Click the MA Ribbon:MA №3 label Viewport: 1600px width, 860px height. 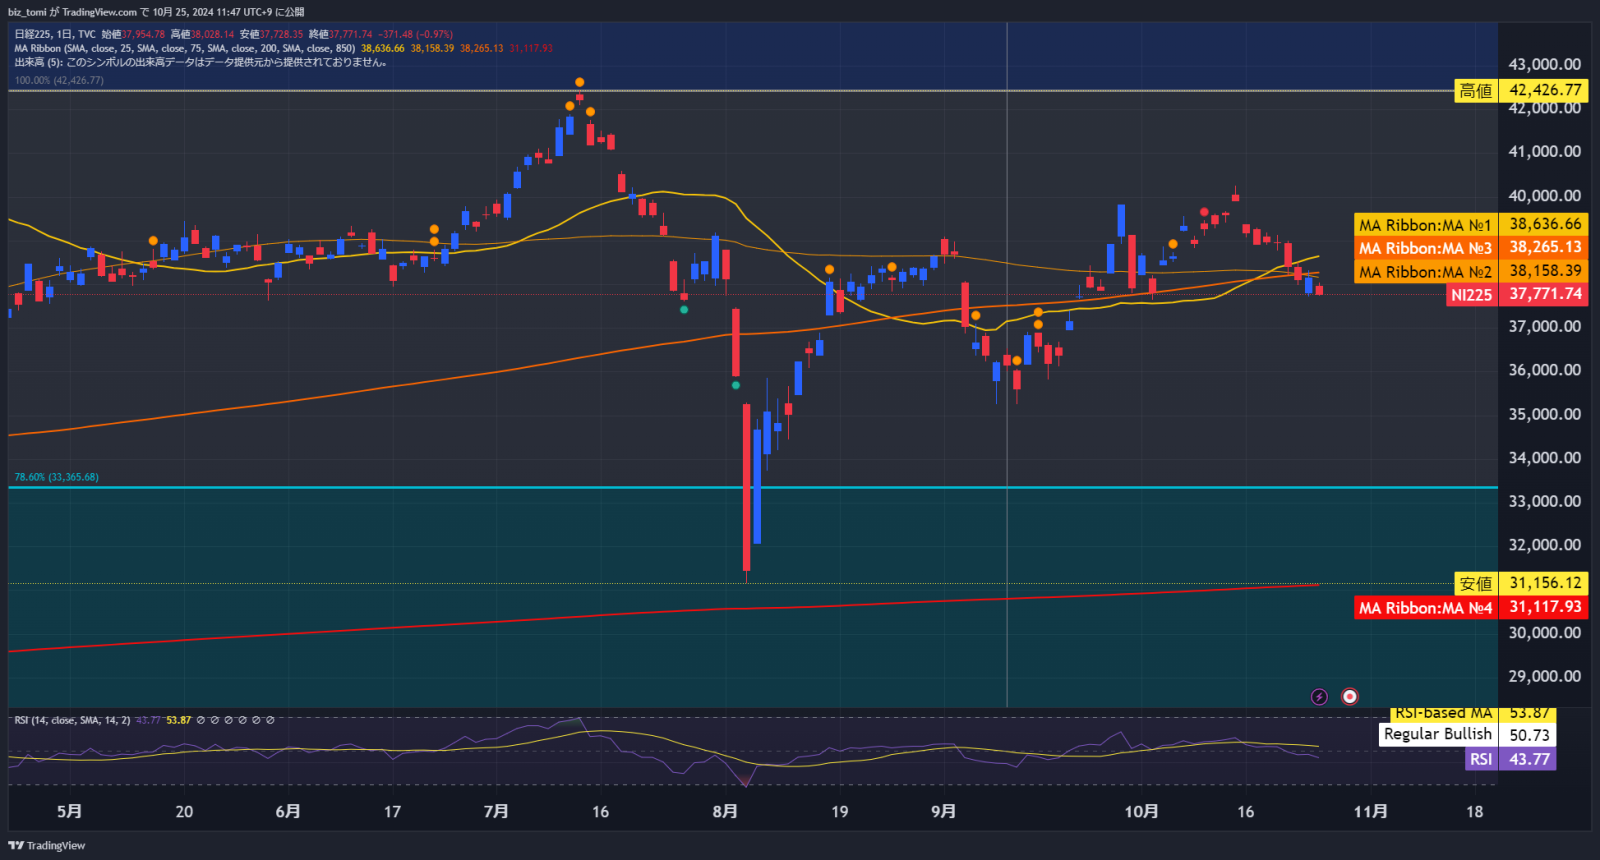coord(1425,248)
